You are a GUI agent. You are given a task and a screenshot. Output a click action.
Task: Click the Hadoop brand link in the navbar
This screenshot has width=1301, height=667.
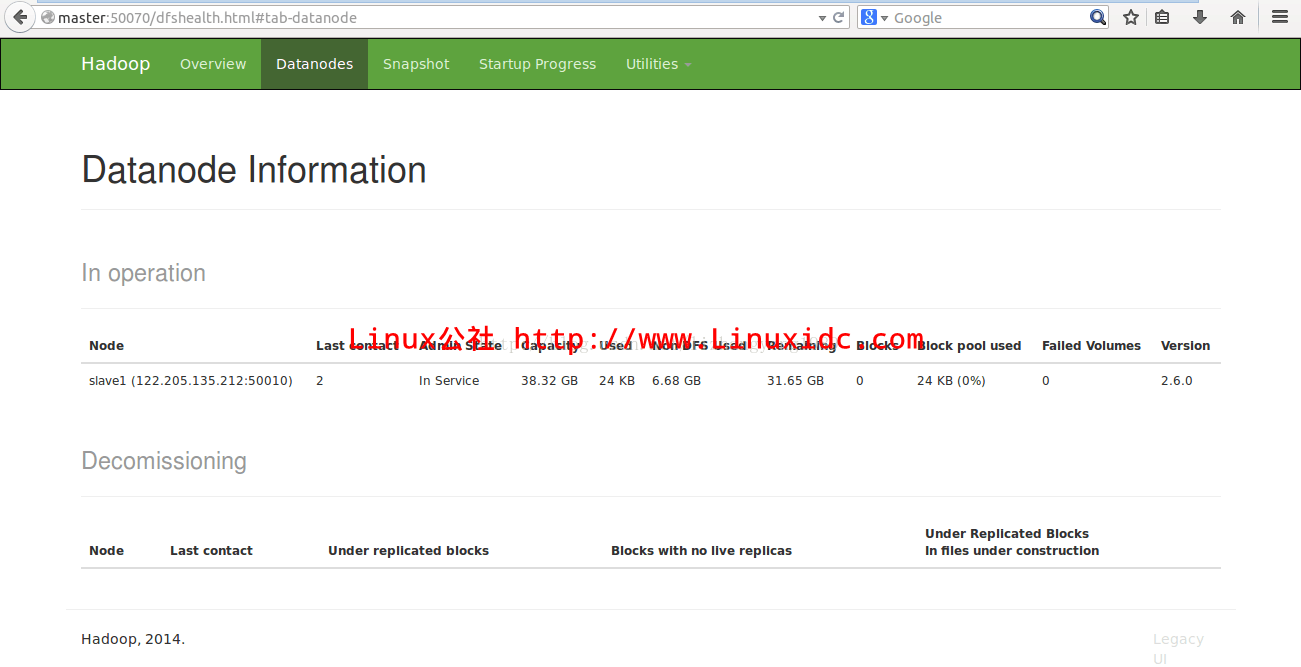pyautogui.click(x=115, y=63)
